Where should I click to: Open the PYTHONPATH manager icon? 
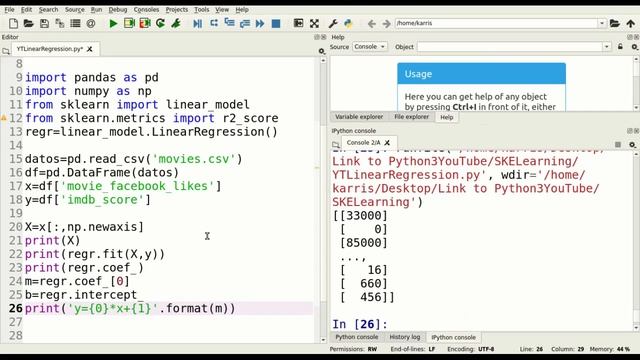pyautogui.click(x=348, y=24)
